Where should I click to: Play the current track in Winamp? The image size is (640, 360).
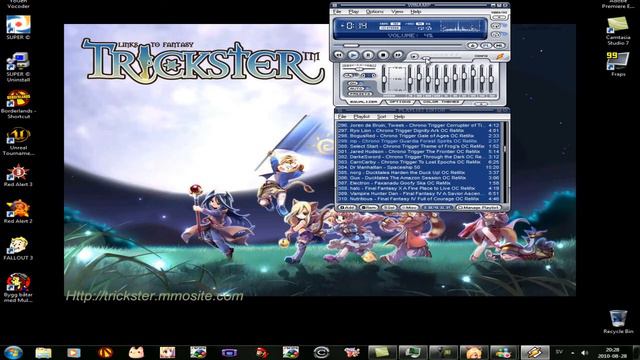coord(353,55)
